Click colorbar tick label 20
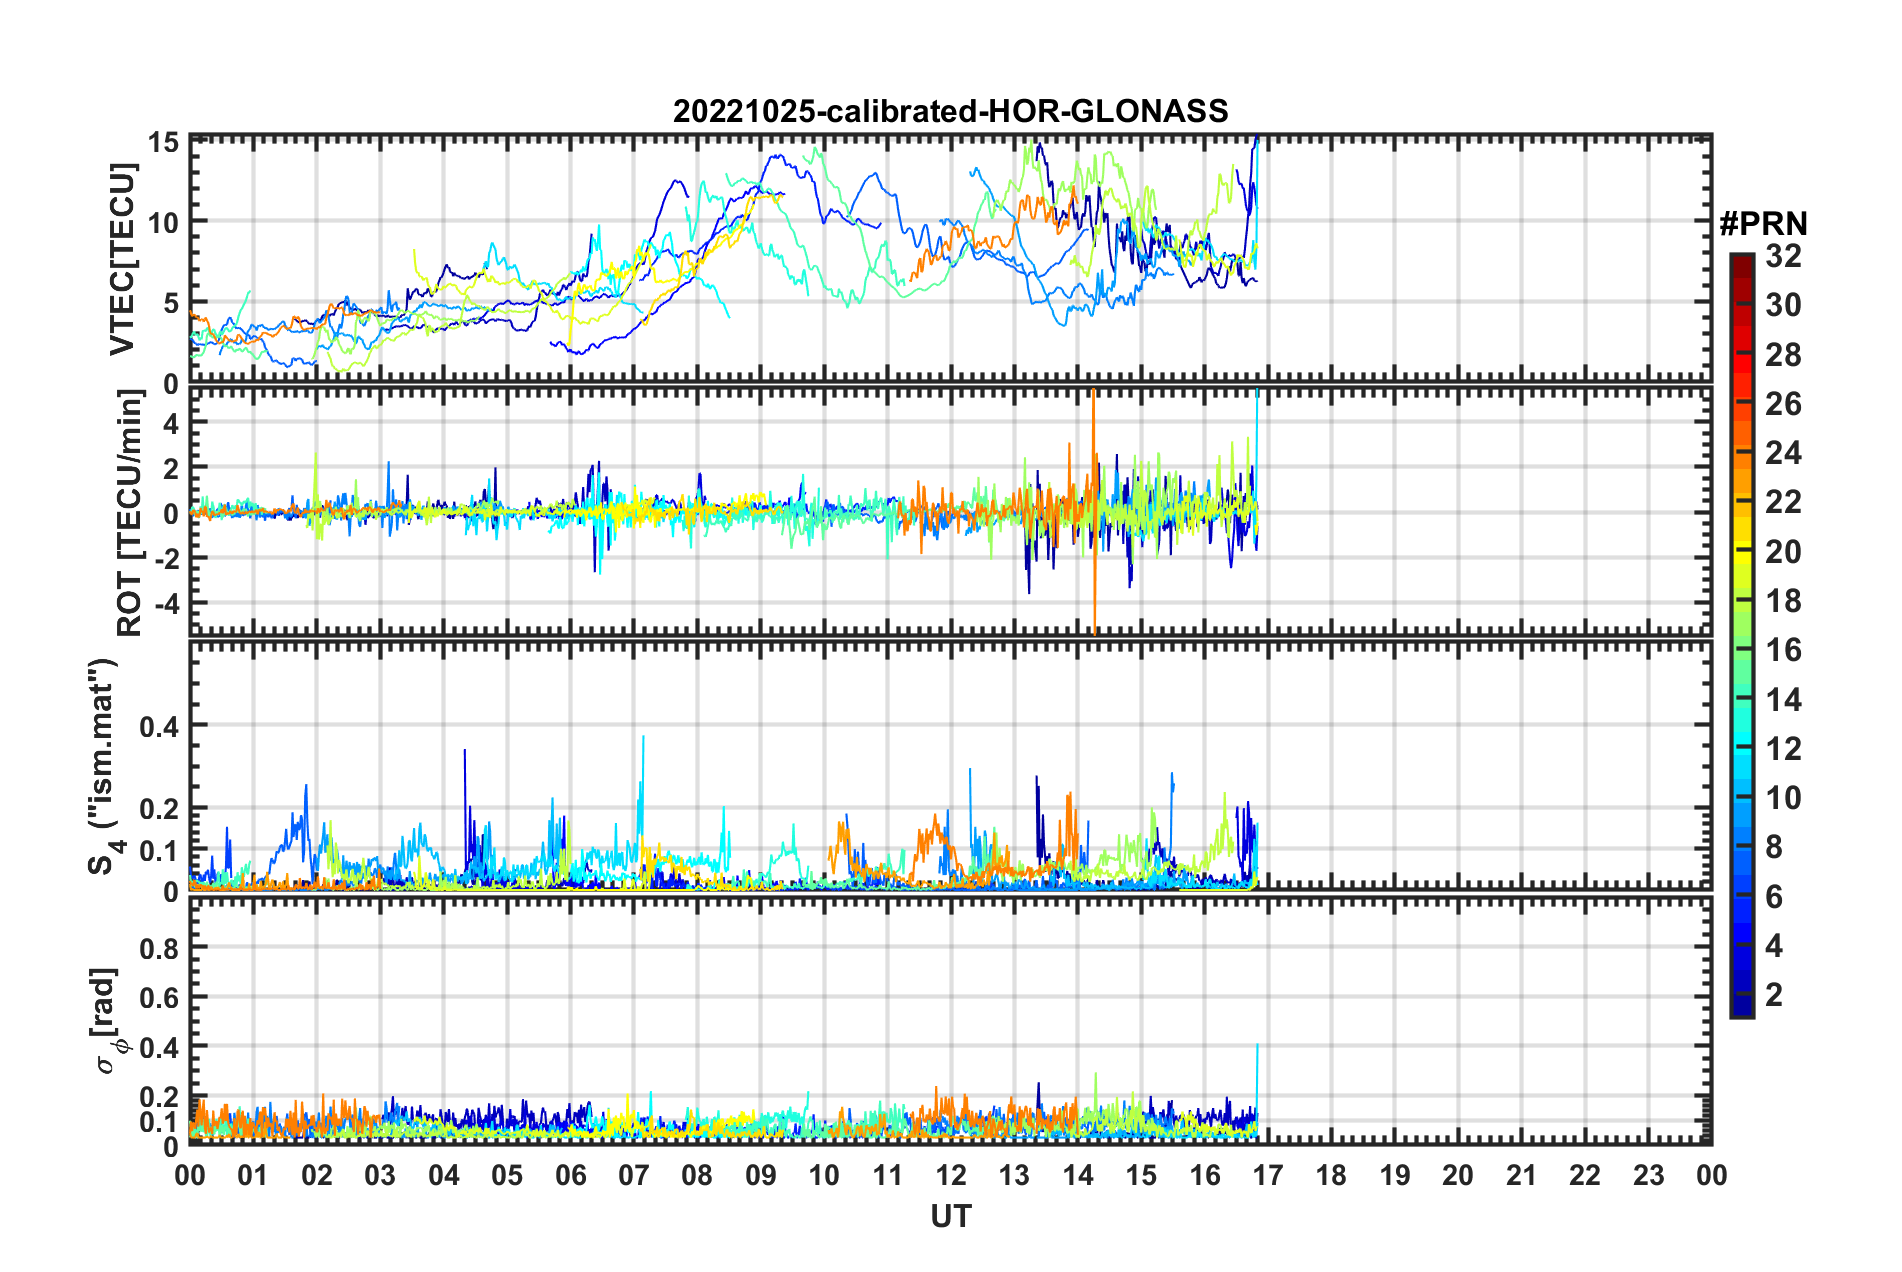Image resolution: width=1902 pixels, height=1272 pixels. [1783, 552]
